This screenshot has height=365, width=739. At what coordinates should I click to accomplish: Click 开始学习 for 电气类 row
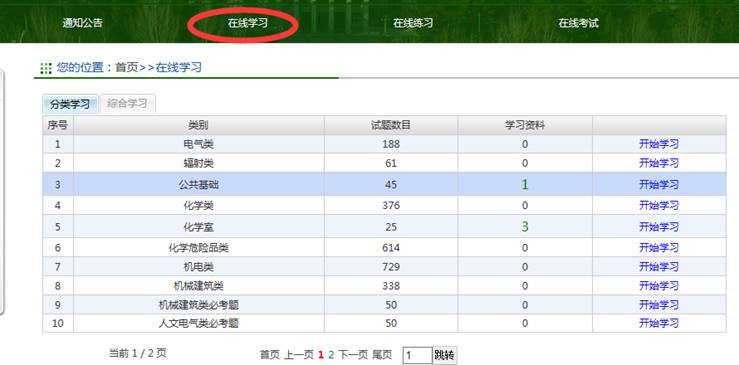[659, 144]
